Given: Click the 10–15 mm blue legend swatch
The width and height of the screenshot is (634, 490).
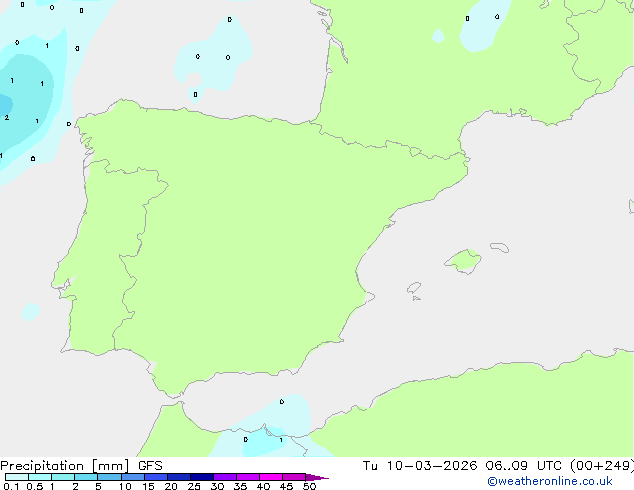Looking at the screenshot, I should coord(132,477).
